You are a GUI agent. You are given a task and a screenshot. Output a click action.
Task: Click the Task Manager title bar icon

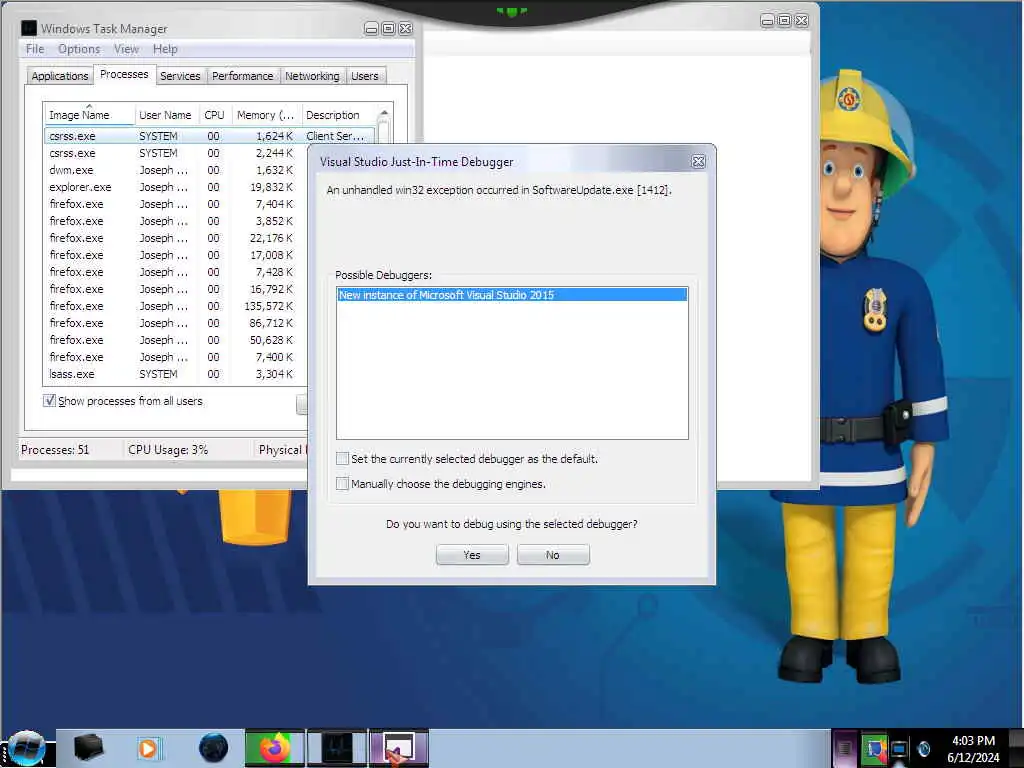pos(29,28)
